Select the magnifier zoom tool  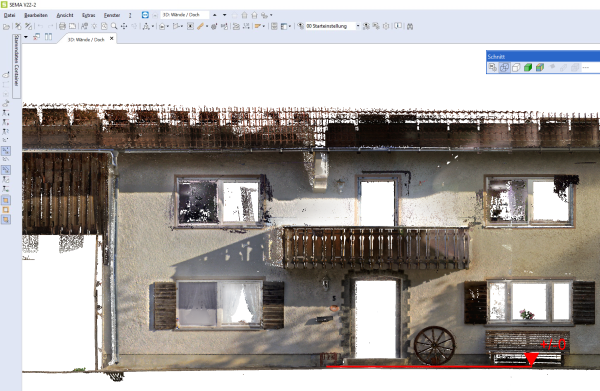(x=114, y=26)
